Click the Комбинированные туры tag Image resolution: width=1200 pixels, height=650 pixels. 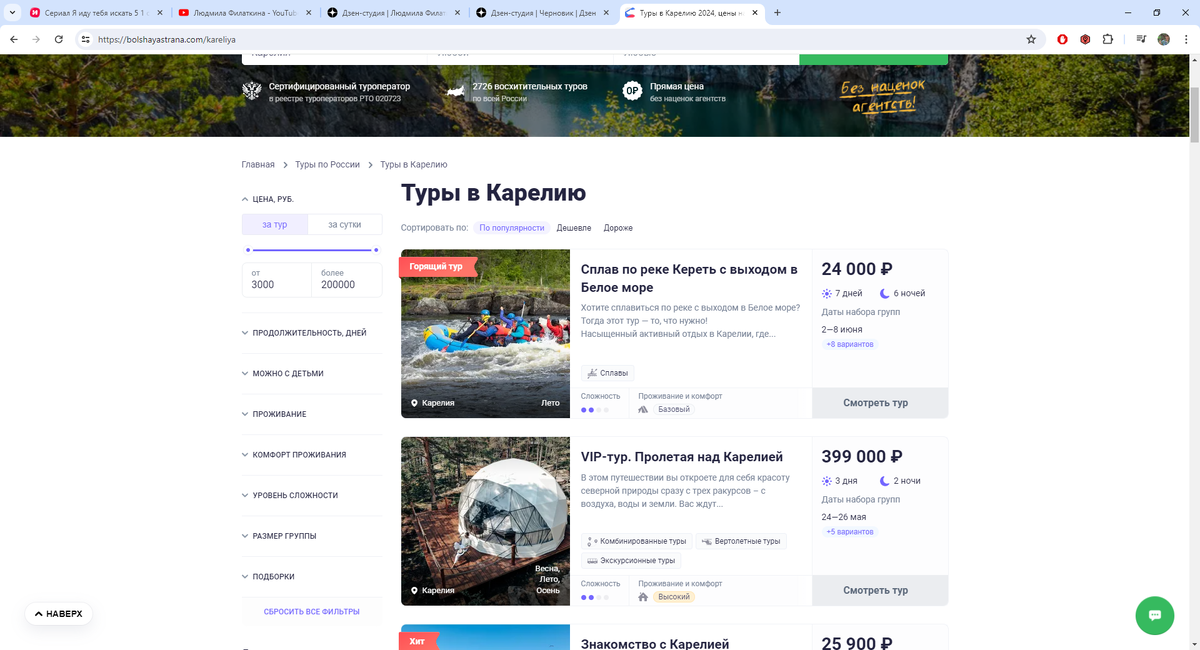[637, 541]
